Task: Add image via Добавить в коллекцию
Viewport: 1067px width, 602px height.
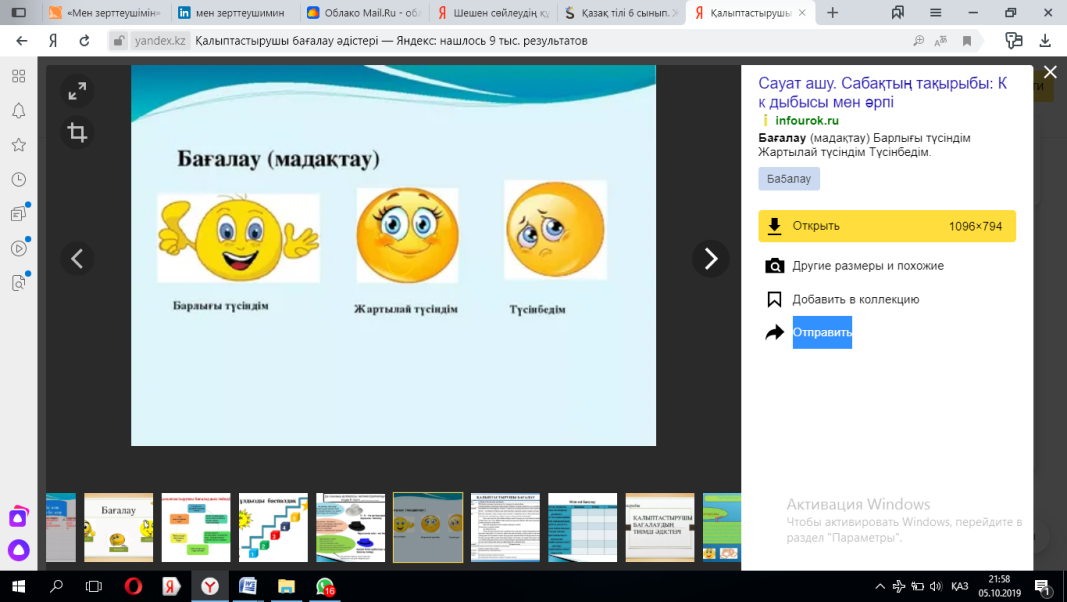Action: [x=855, y=299]
